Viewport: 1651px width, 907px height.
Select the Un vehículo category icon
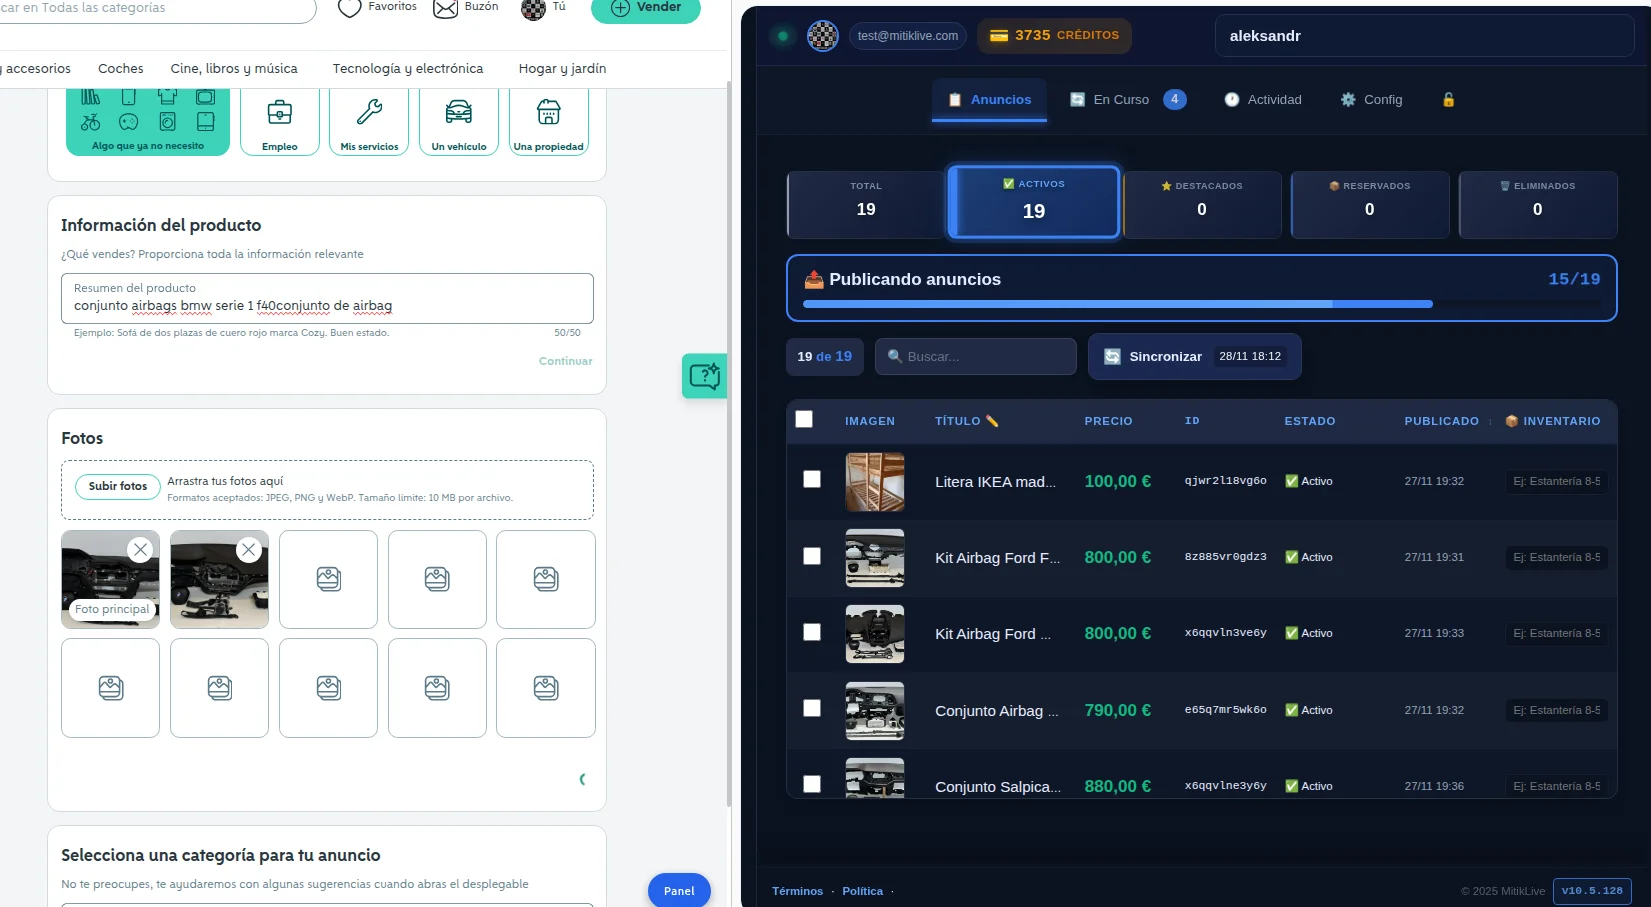tap(459, 113)
